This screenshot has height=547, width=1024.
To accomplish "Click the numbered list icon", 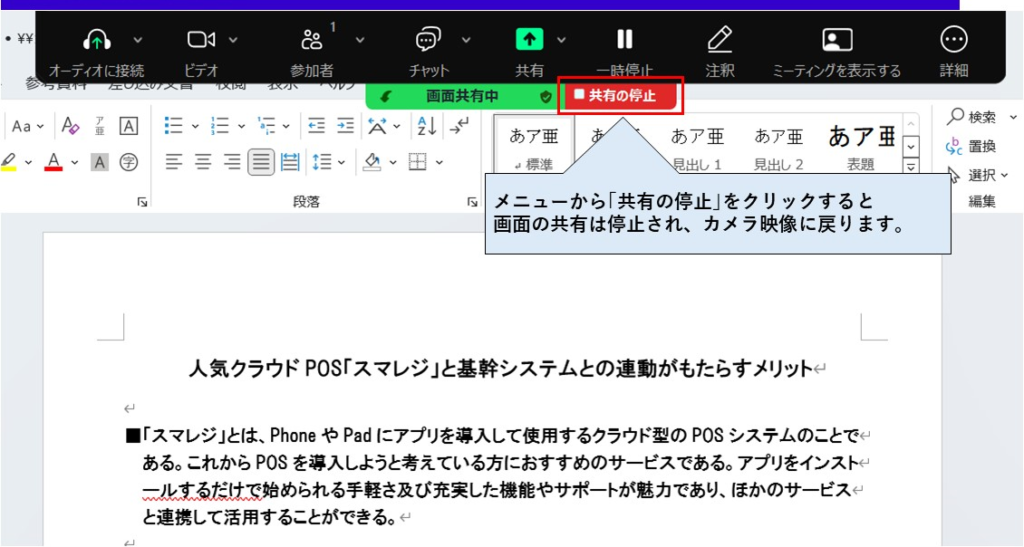I will click(220, 125).
